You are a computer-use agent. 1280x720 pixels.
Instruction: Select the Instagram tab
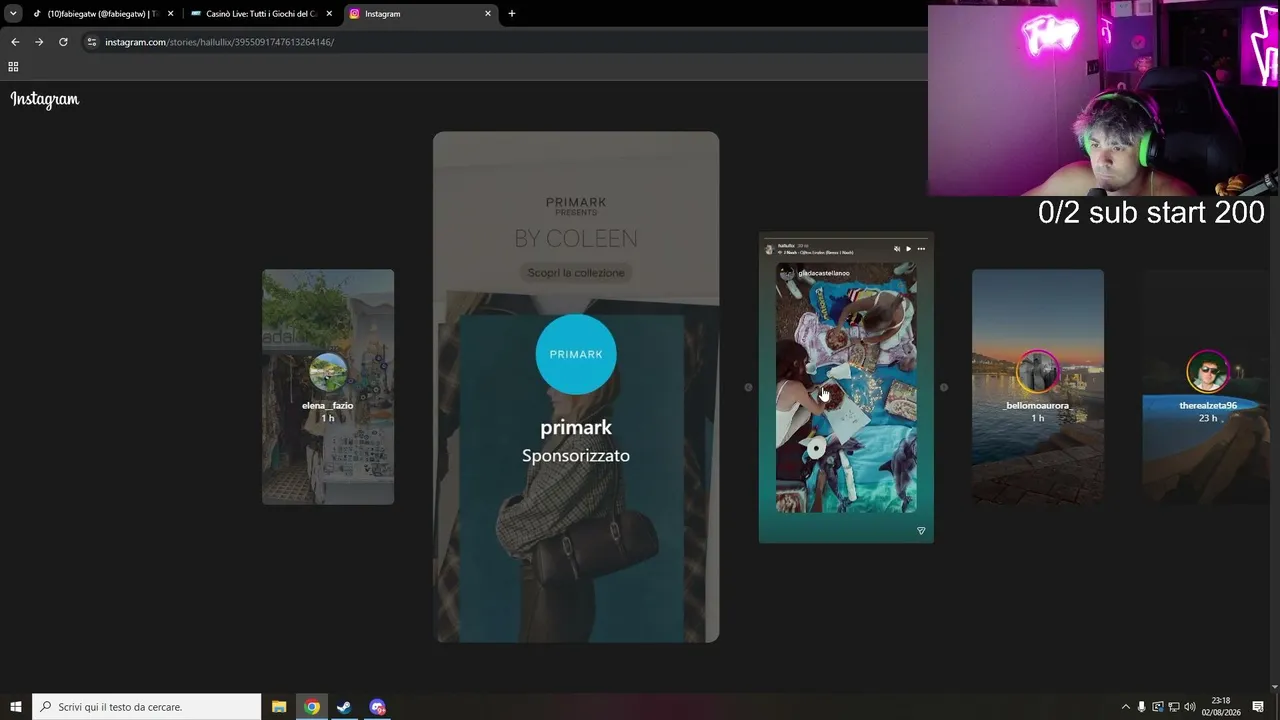pos(420,14)
